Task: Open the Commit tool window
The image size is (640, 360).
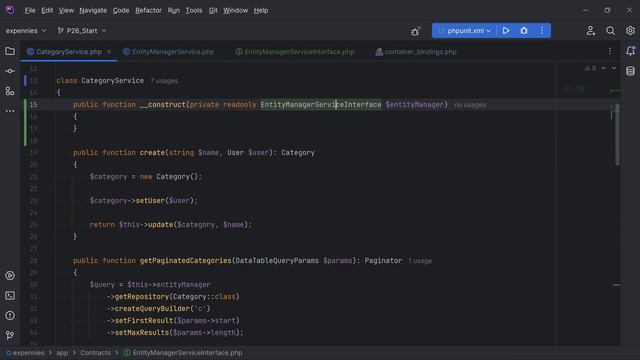Action: [10, 71]
